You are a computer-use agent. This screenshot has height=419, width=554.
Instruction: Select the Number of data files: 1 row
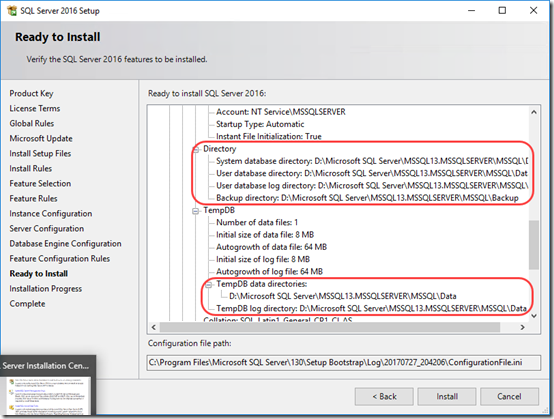coord(257,223)
